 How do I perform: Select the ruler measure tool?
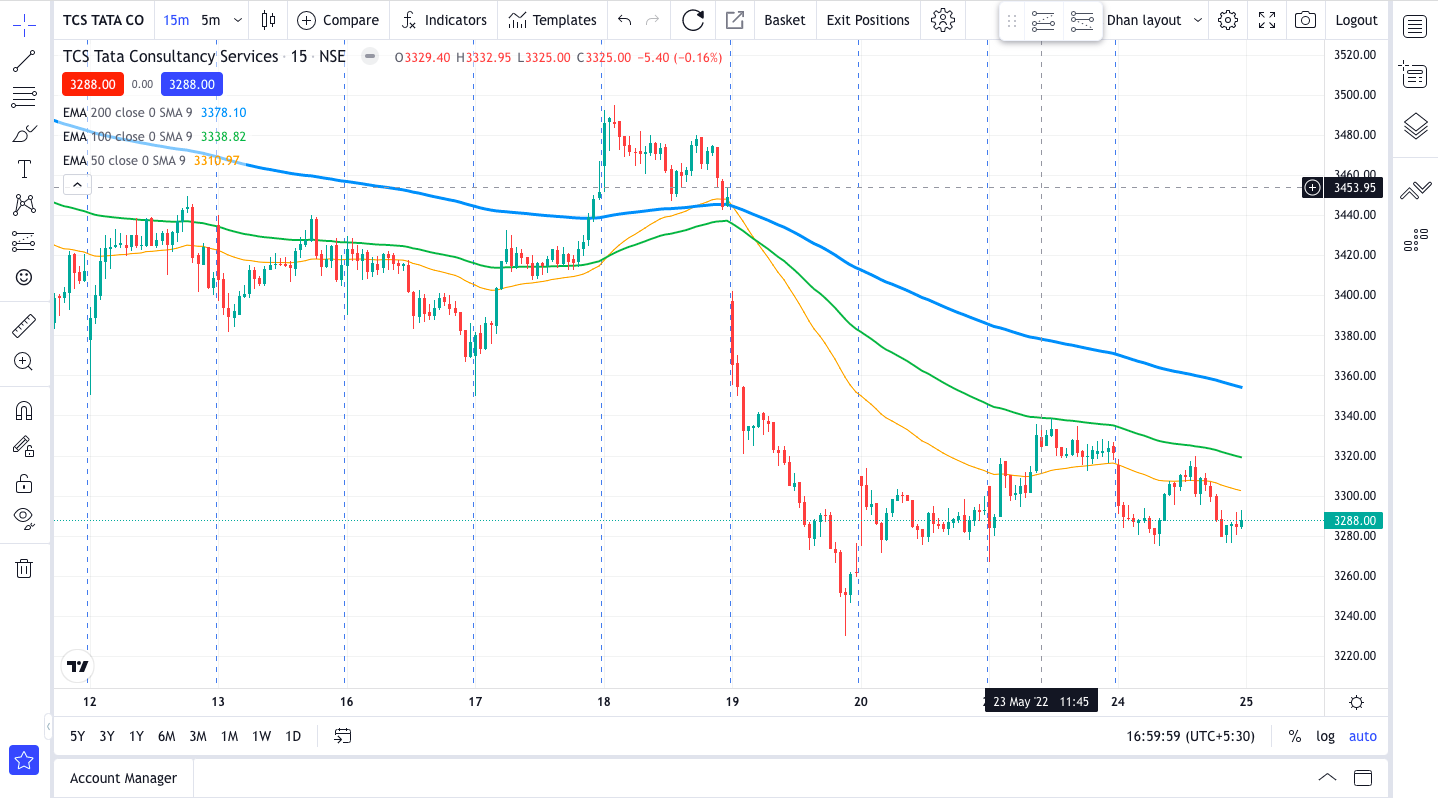(24, 325)
